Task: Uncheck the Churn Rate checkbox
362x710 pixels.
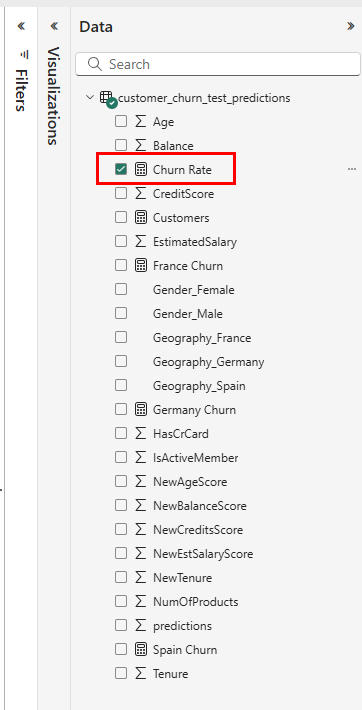Action: click(121, 170)
